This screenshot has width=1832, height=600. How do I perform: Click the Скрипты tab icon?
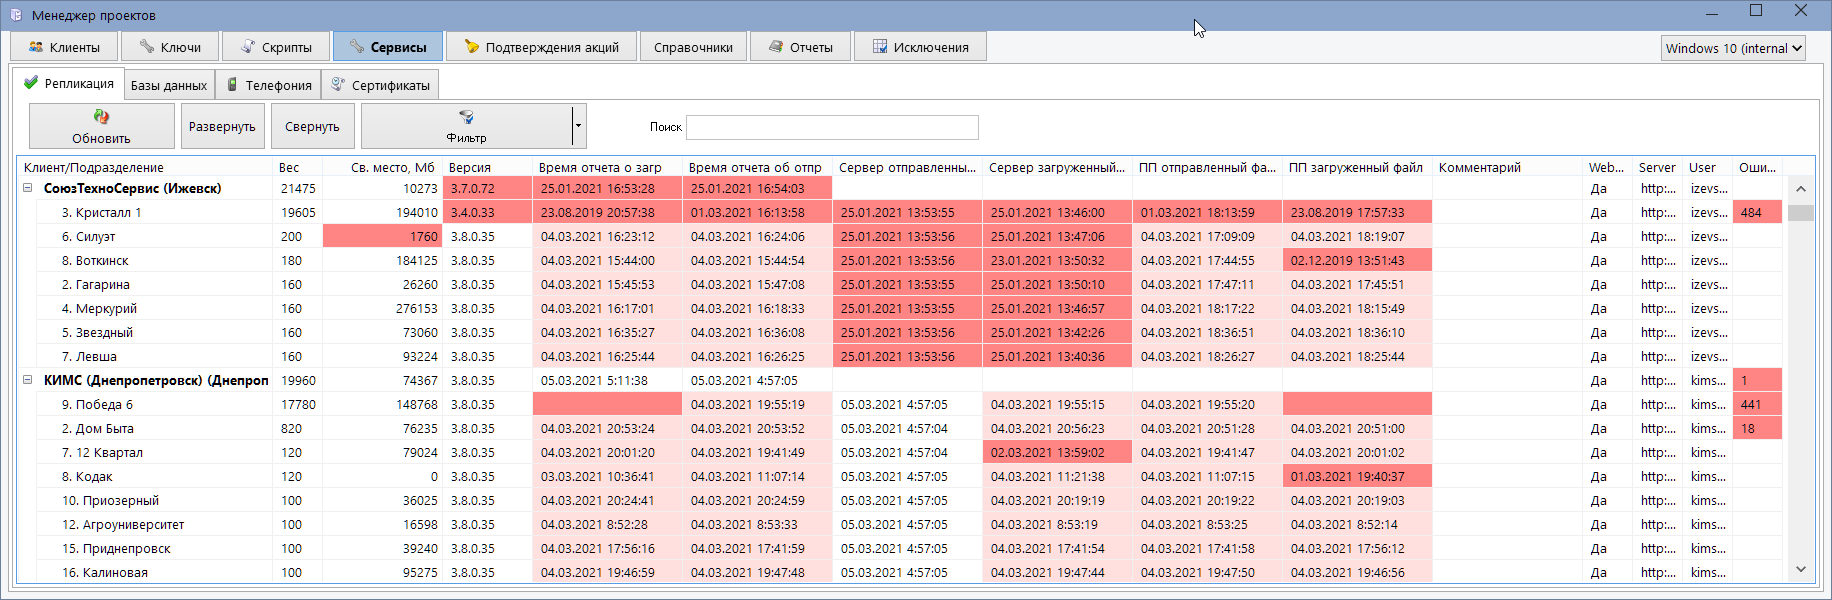click(x=248, y=47)
